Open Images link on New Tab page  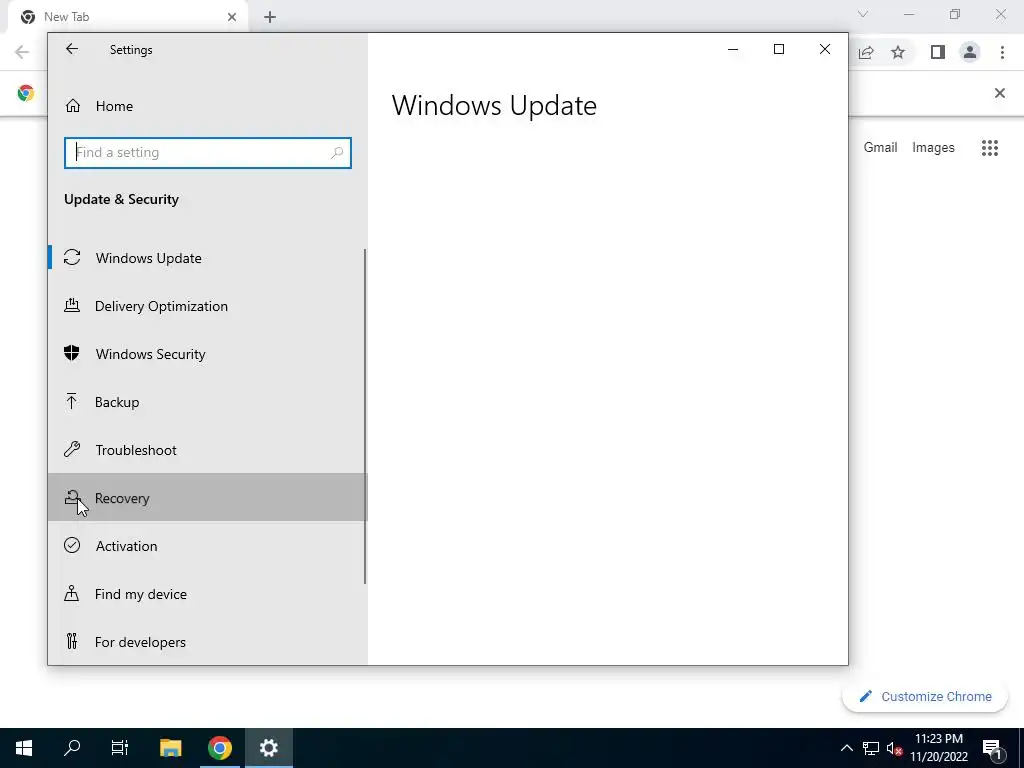pyautogui.click(x=933, y=148)
